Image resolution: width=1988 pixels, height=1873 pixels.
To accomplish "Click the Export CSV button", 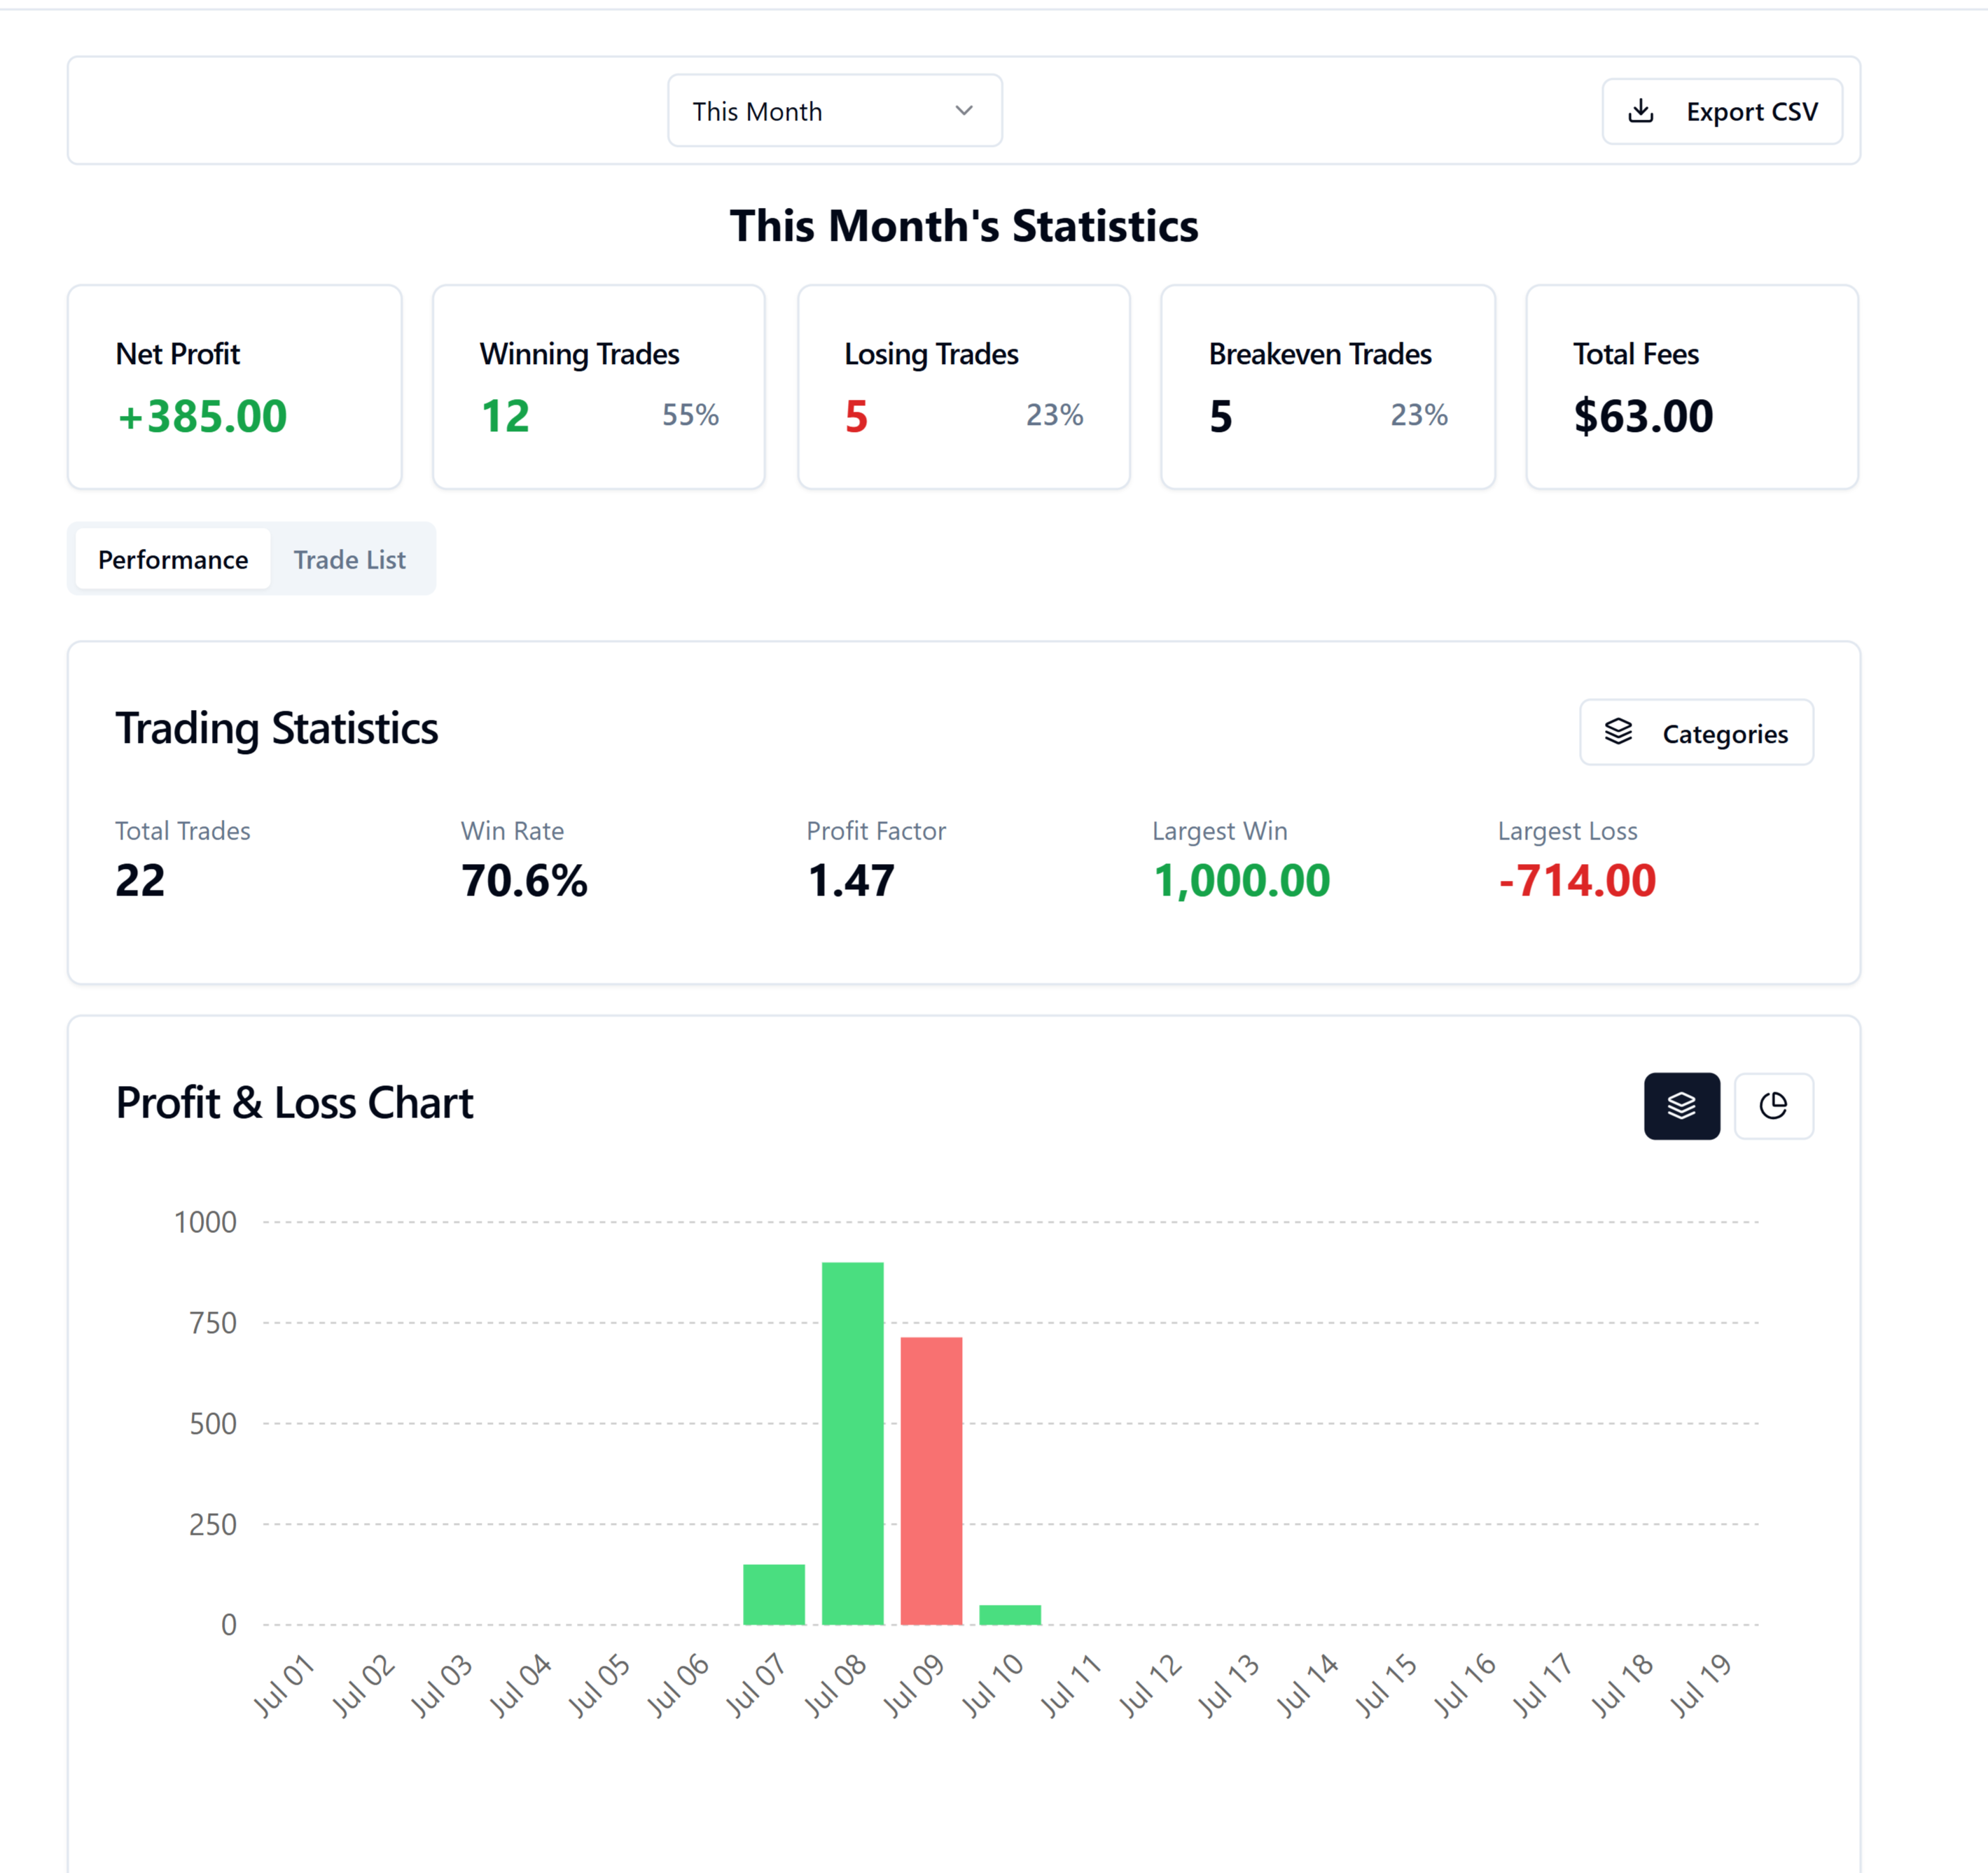I will click(1722, 111).
